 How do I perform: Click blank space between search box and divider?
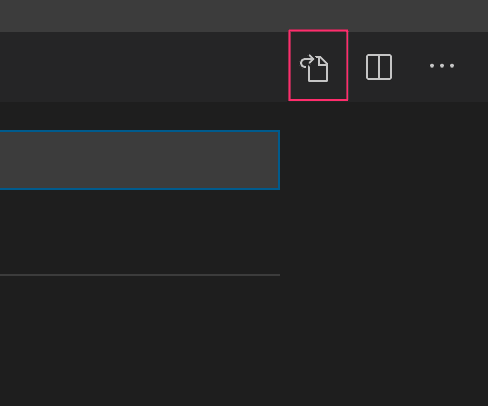(x=140, y=232)
